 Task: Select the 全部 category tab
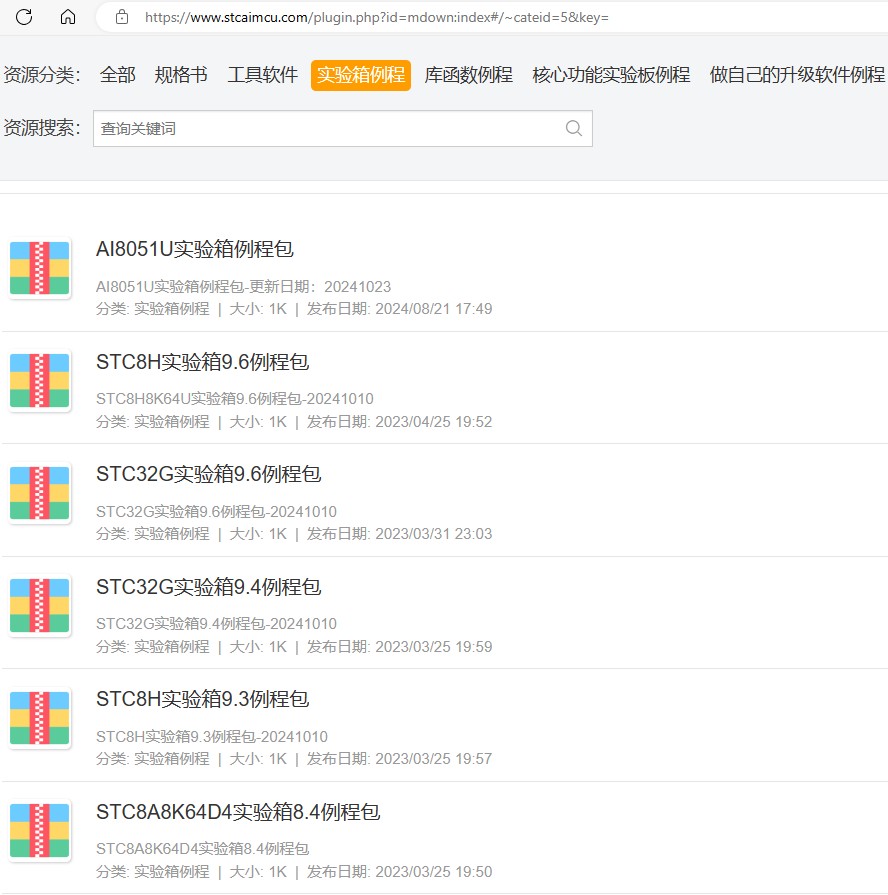[118, 75]
